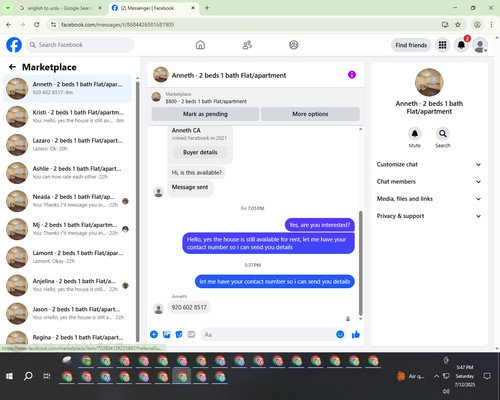The height and width of the screenshot is (400, 500).
Task: Expand Media, files and links section
Action: 429,199
